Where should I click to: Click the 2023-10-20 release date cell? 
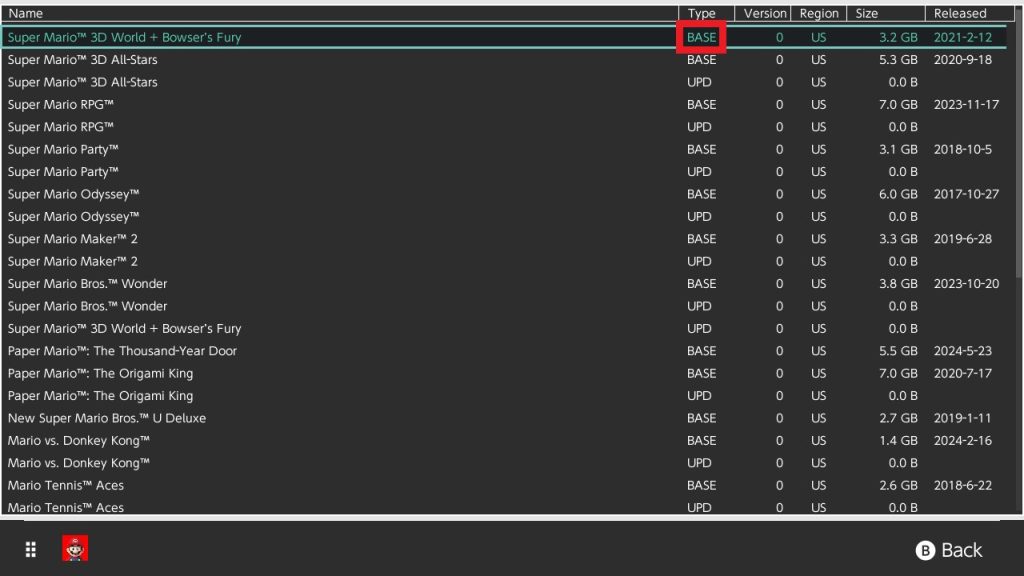(x=966, y=283)
